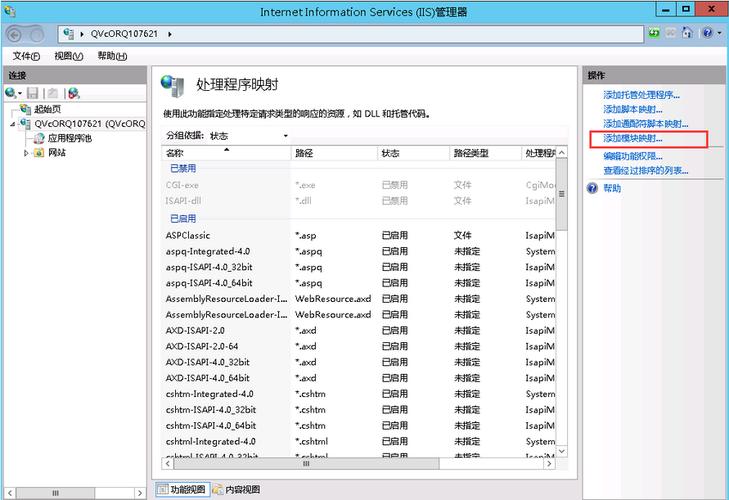Click the green refresh icon in address bar
Image resolution: width=729 pixels, height=500 pixels.
click(653, 33)
